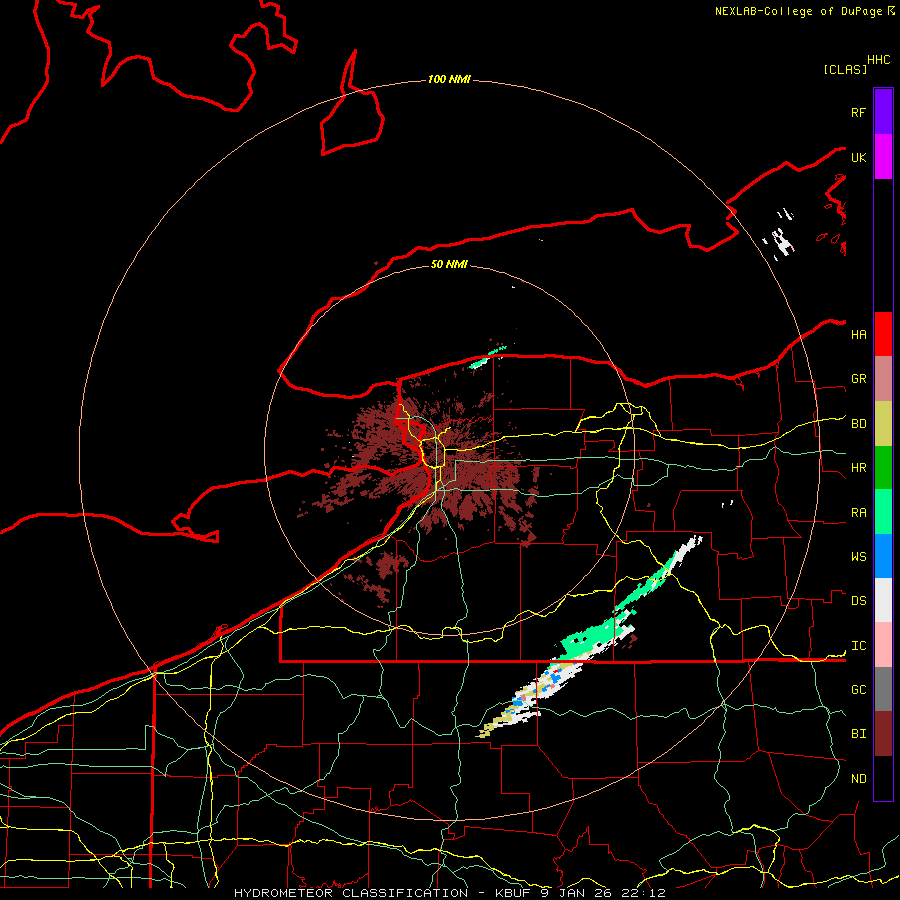Click the IC legend label
The image size is (900, 900).
(858, 646)
